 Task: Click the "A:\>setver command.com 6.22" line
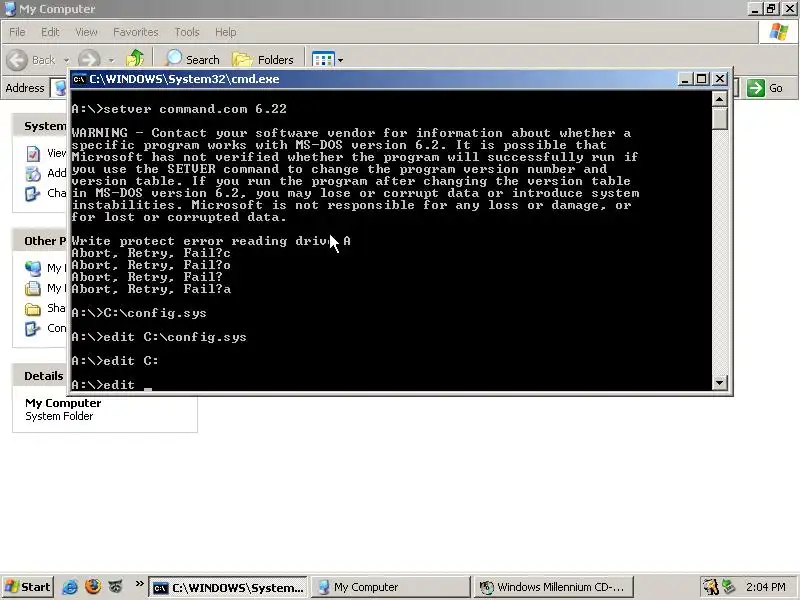(x=179, y=109)
